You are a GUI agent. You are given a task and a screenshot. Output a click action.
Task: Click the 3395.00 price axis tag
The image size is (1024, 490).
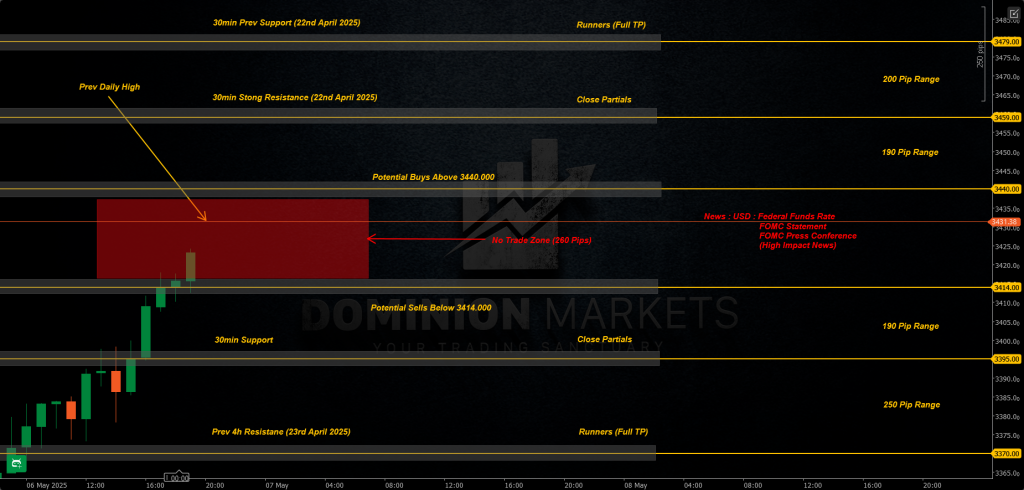1006,359
